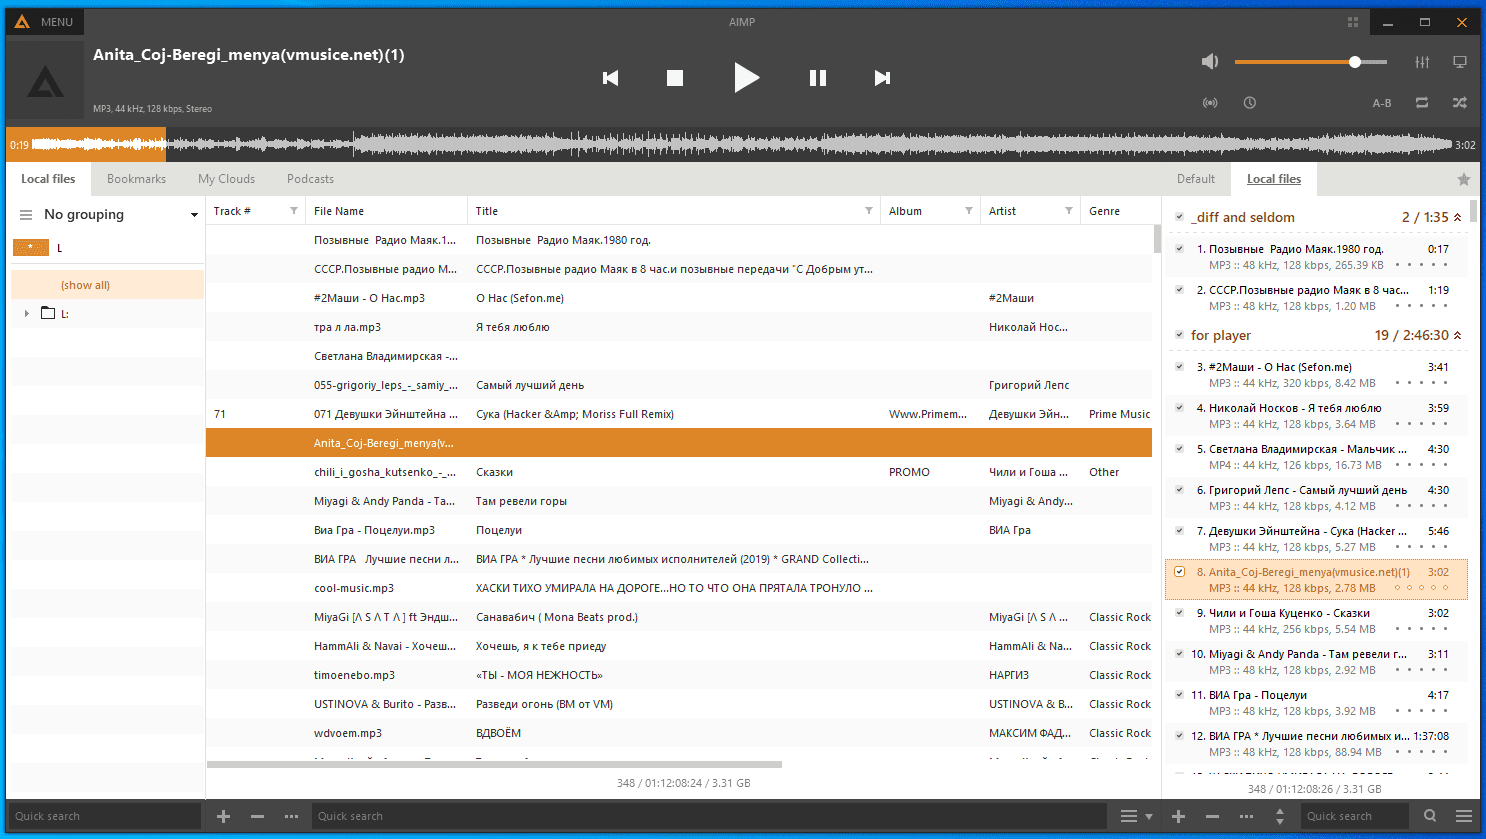Open the Artist column filter
The height and width of the screenshot is (839, 1486).
[1069, 211]
